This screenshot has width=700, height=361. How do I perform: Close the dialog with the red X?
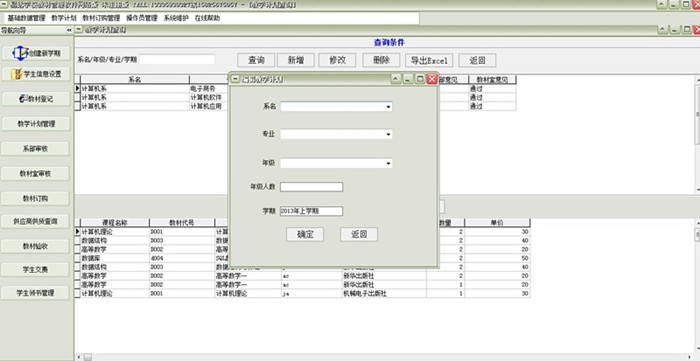pos(432,79)
